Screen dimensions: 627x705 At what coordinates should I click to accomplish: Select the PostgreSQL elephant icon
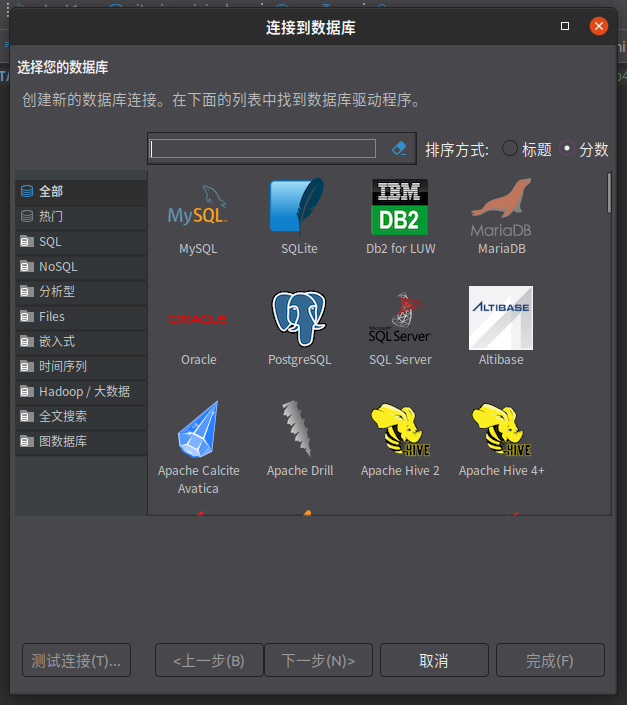tap(299, 327)
